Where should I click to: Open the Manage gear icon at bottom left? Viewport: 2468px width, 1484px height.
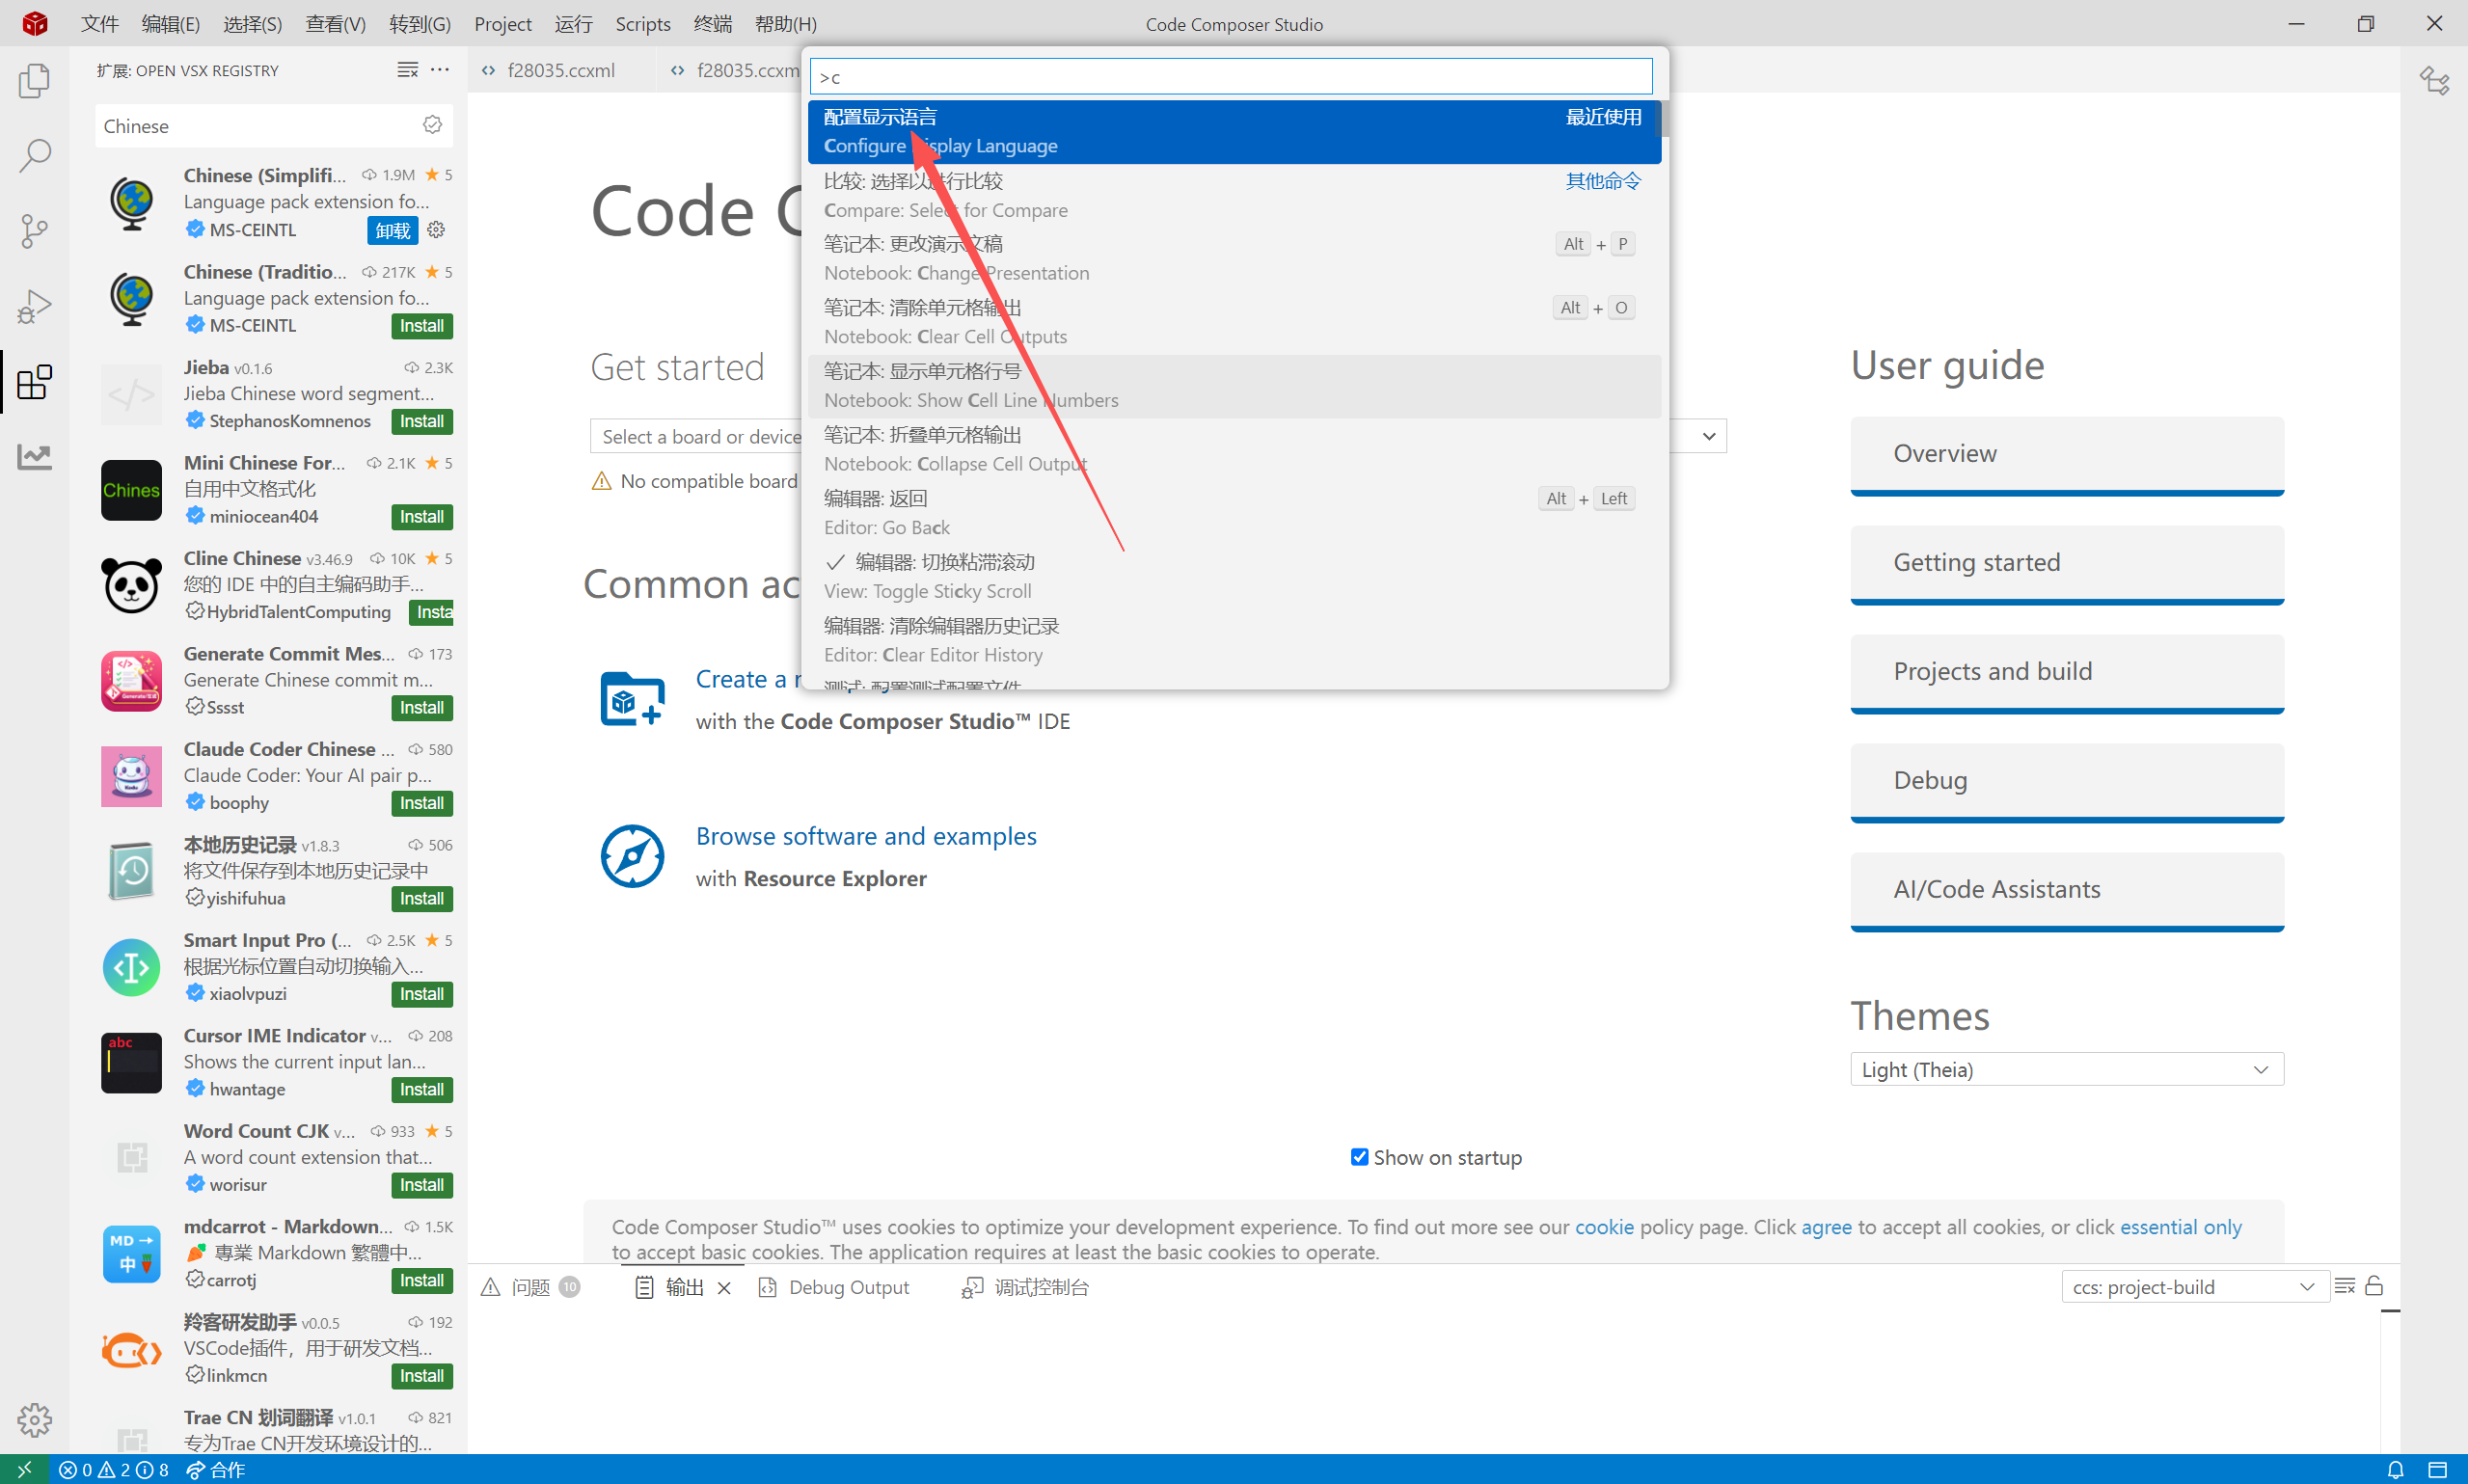click(x=34, y=1419)
